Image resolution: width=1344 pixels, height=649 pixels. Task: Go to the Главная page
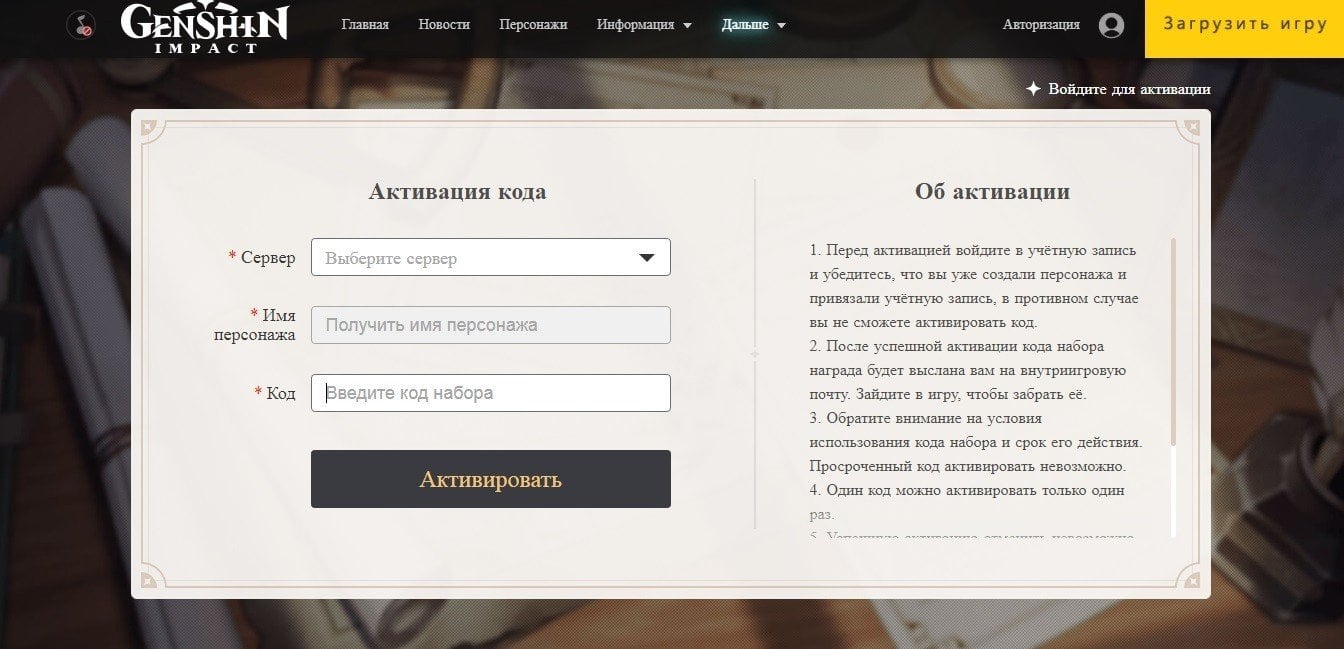(365, 24)
